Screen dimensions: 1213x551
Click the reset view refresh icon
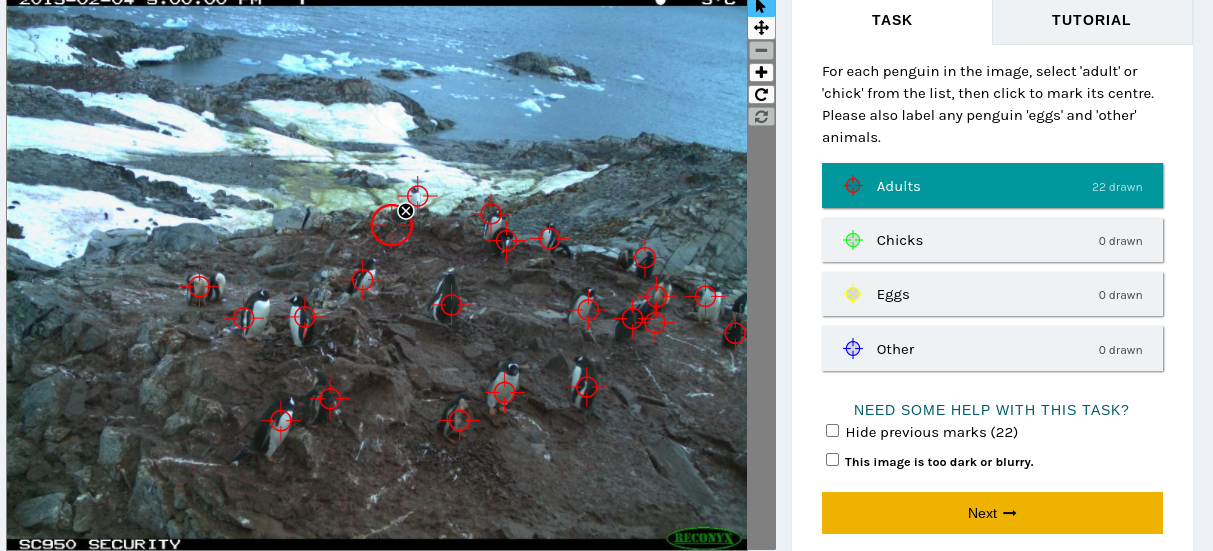coord(761,116)
